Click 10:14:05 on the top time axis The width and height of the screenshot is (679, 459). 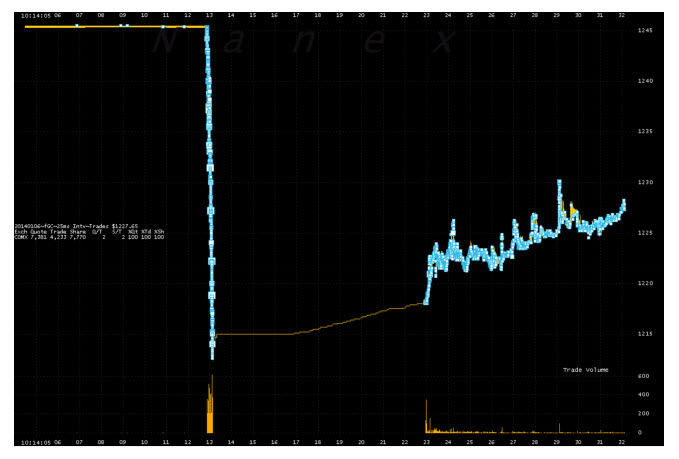click(x=36, y=16)
